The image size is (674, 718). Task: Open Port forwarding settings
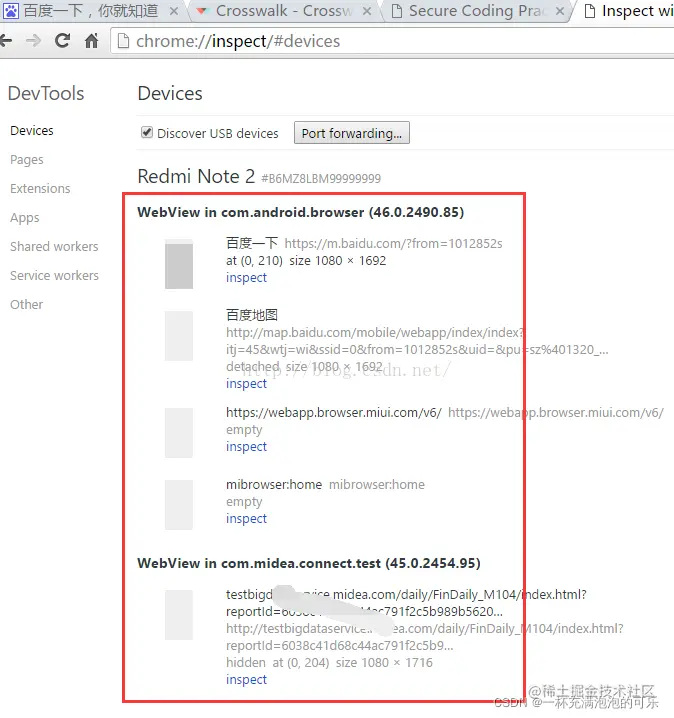coord(352,133)
